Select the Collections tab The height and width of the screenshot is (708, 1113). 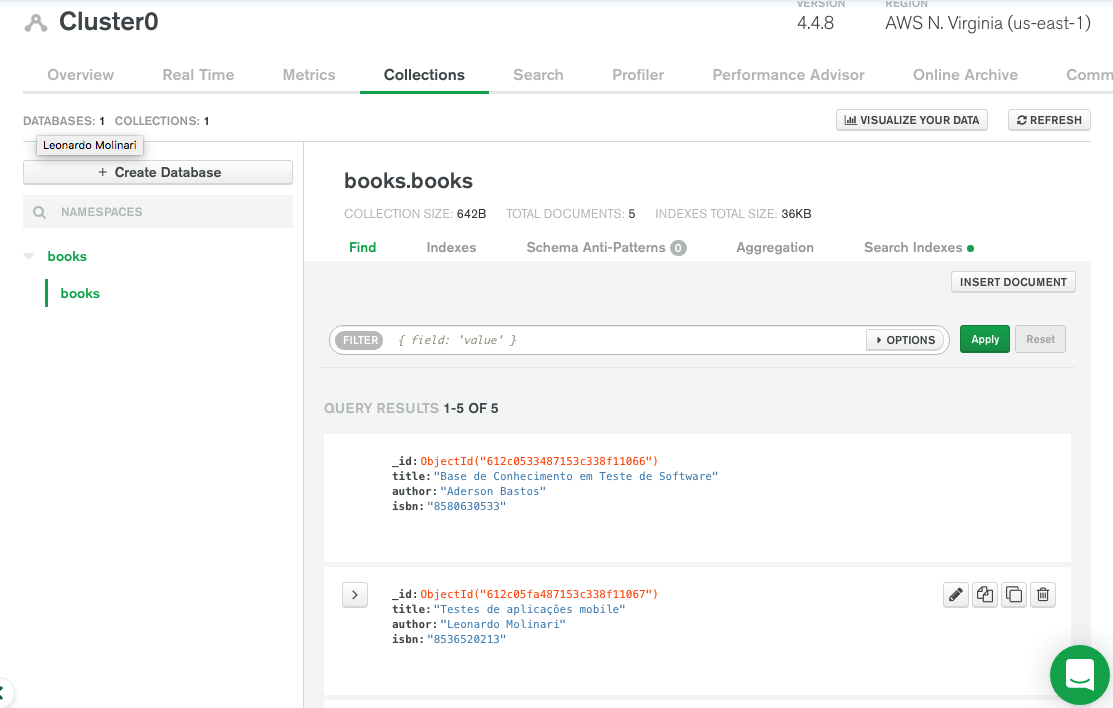(424, 75)
